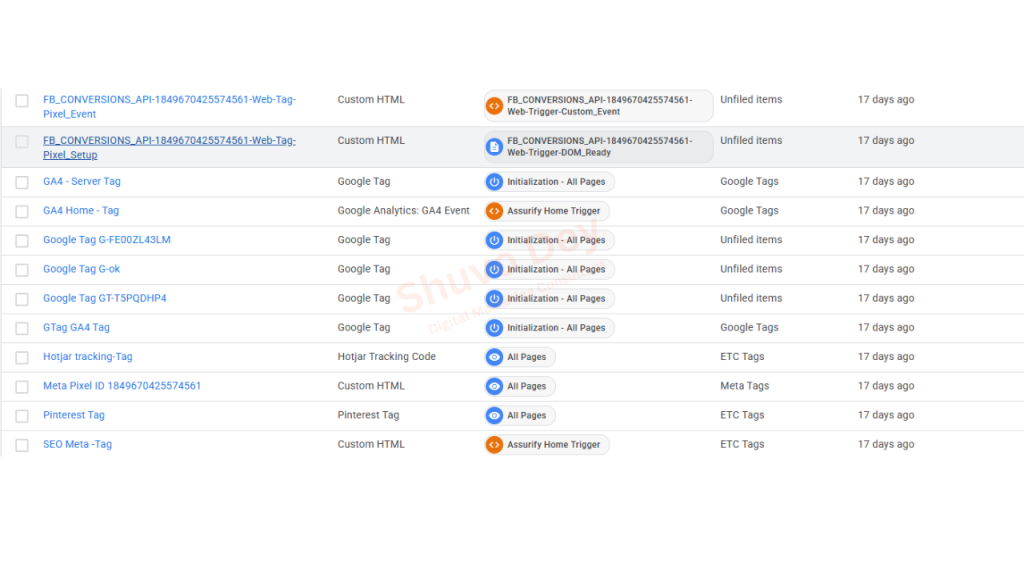Open the Pinterest Tag link
The height and width of the screenshot is (576, 1024).
pyautogui.click(x=74, y=415)
